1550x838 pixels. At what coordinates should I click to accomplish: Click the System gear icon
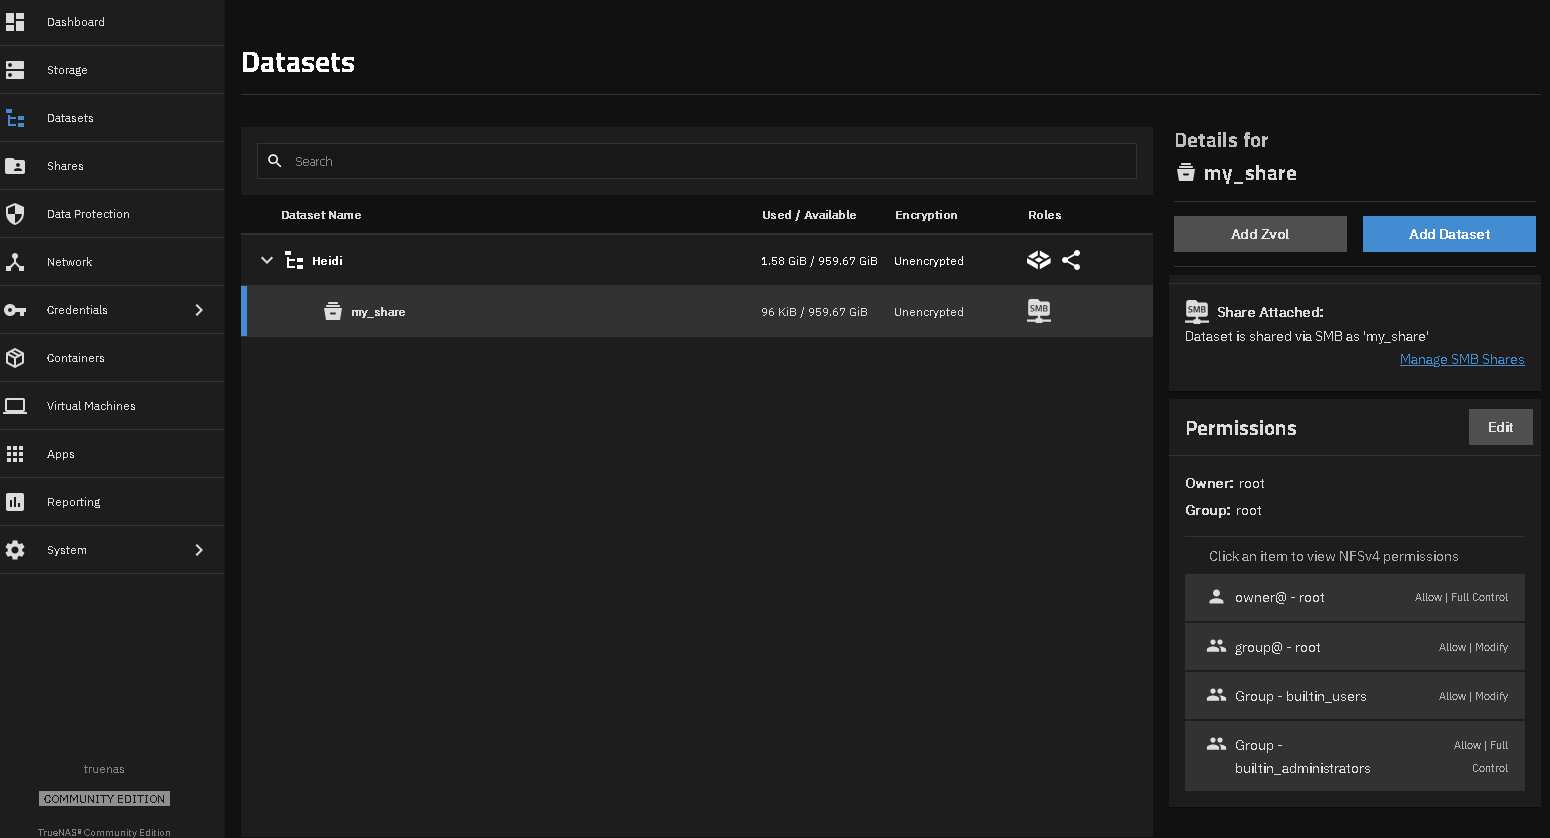coord(15,550)
